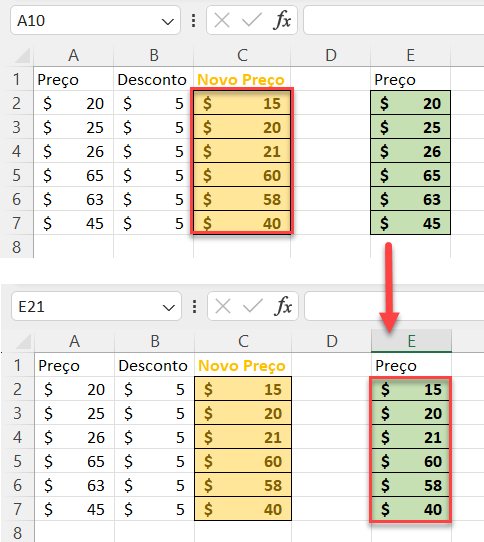This screenshot has height=542, width=484.
Task: Click the Cancel X icon in lower formula bar
Action: click(223, 306)
